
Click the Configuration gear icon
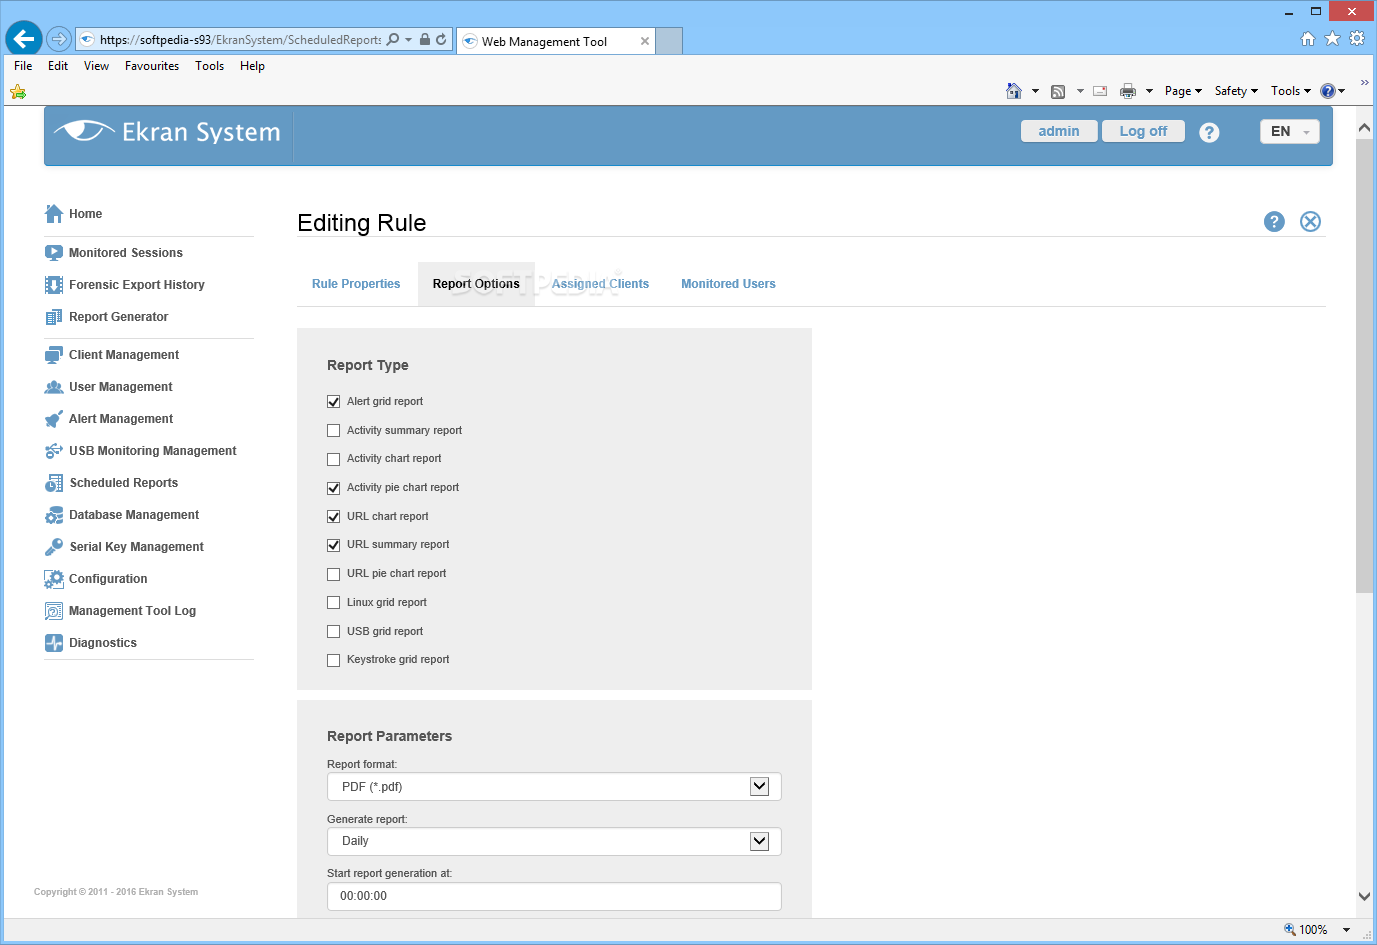point(54,579)
